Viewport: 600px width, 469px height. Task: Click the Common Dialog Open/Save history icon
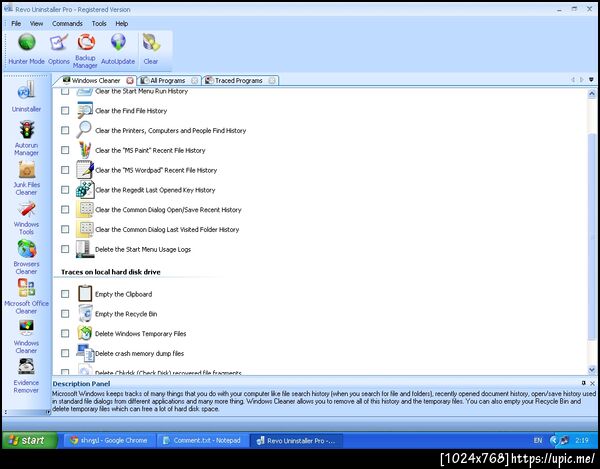tap(85, 209)
